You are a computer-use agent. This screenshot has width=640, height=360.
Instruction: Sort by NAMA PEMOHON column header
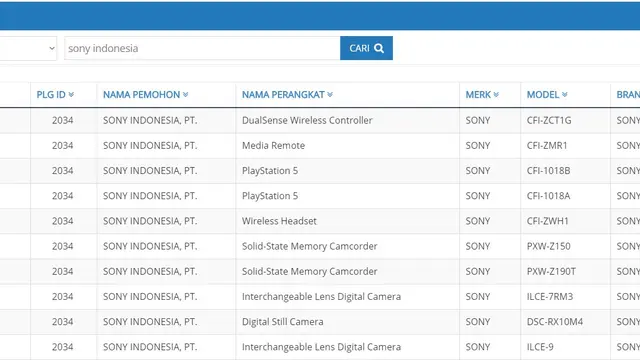coord(145,95)
